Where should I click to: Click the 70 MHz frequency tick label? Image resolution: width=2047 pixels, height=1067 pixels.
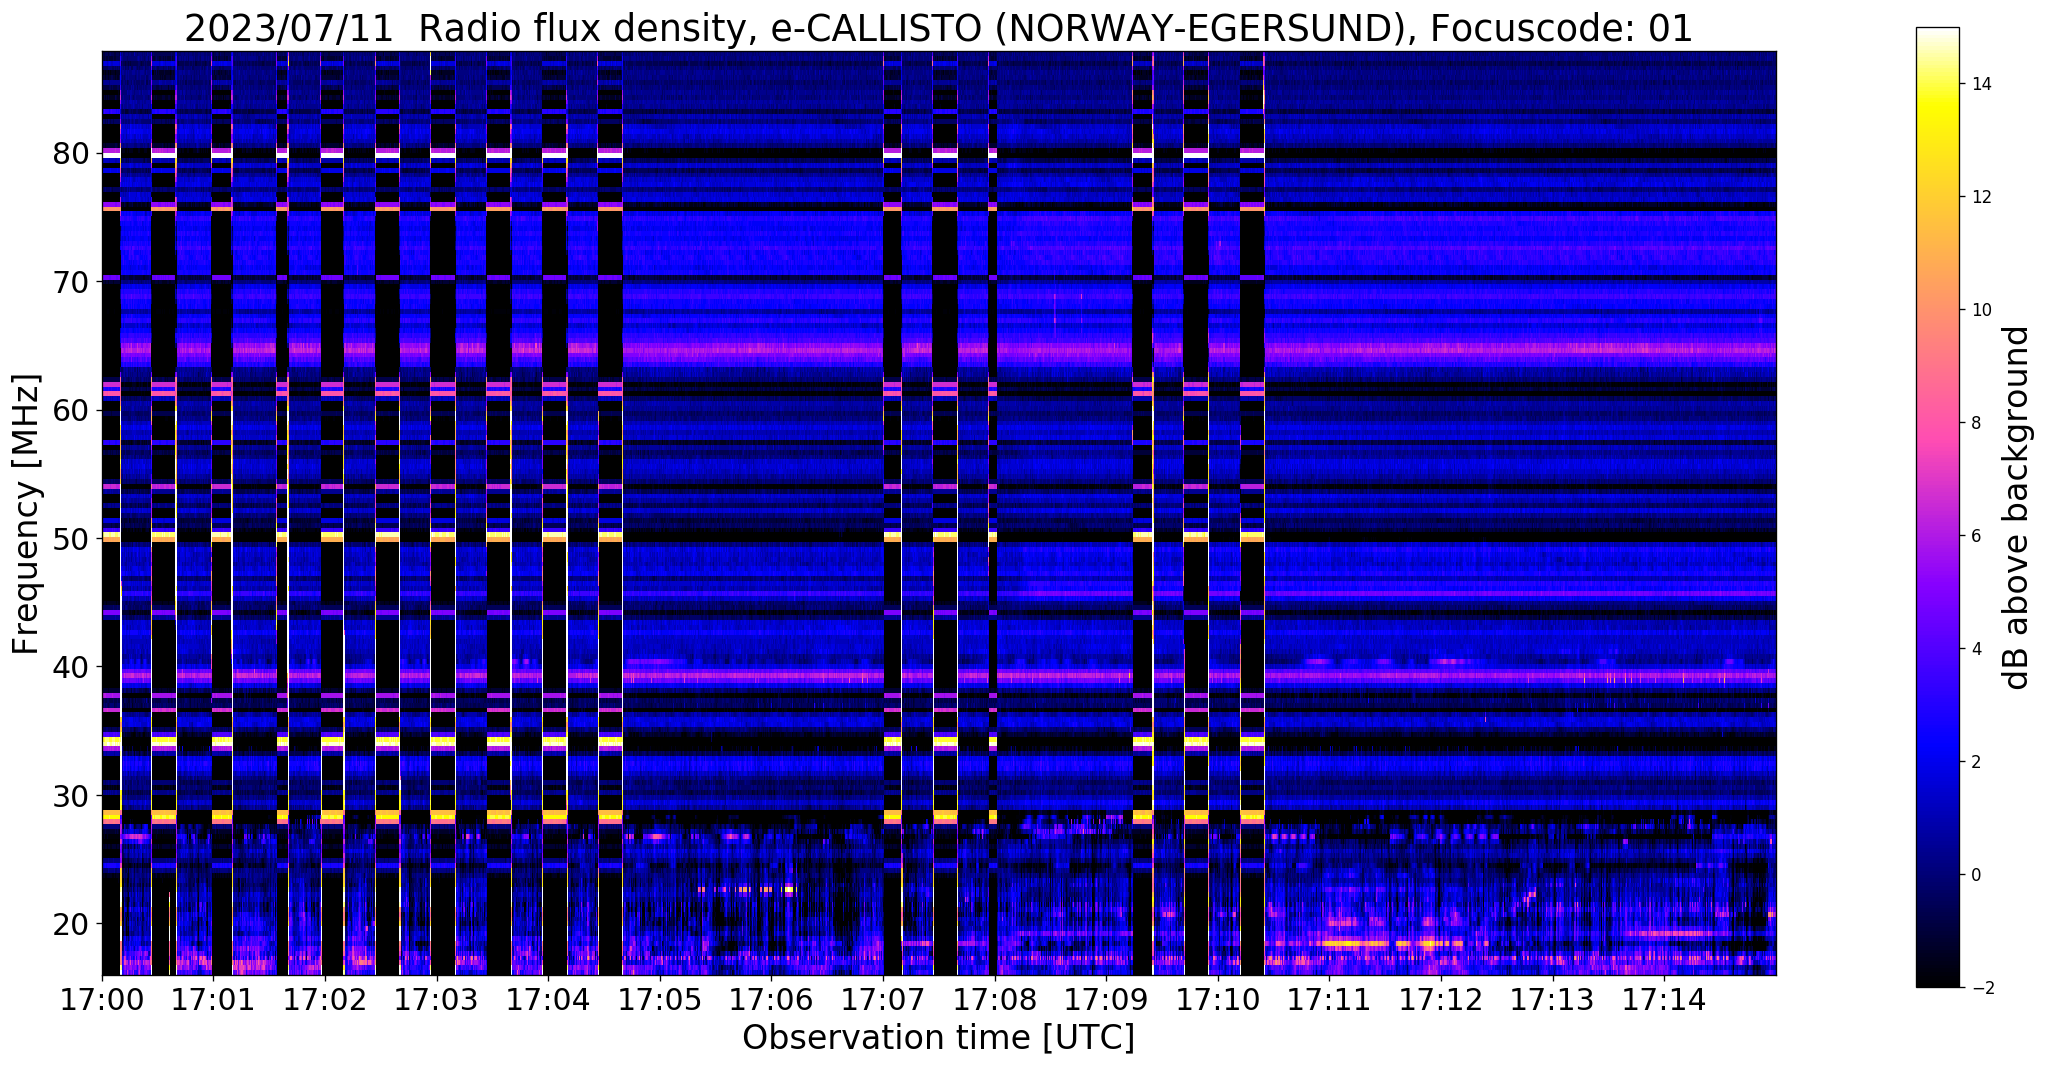point(70,282)
